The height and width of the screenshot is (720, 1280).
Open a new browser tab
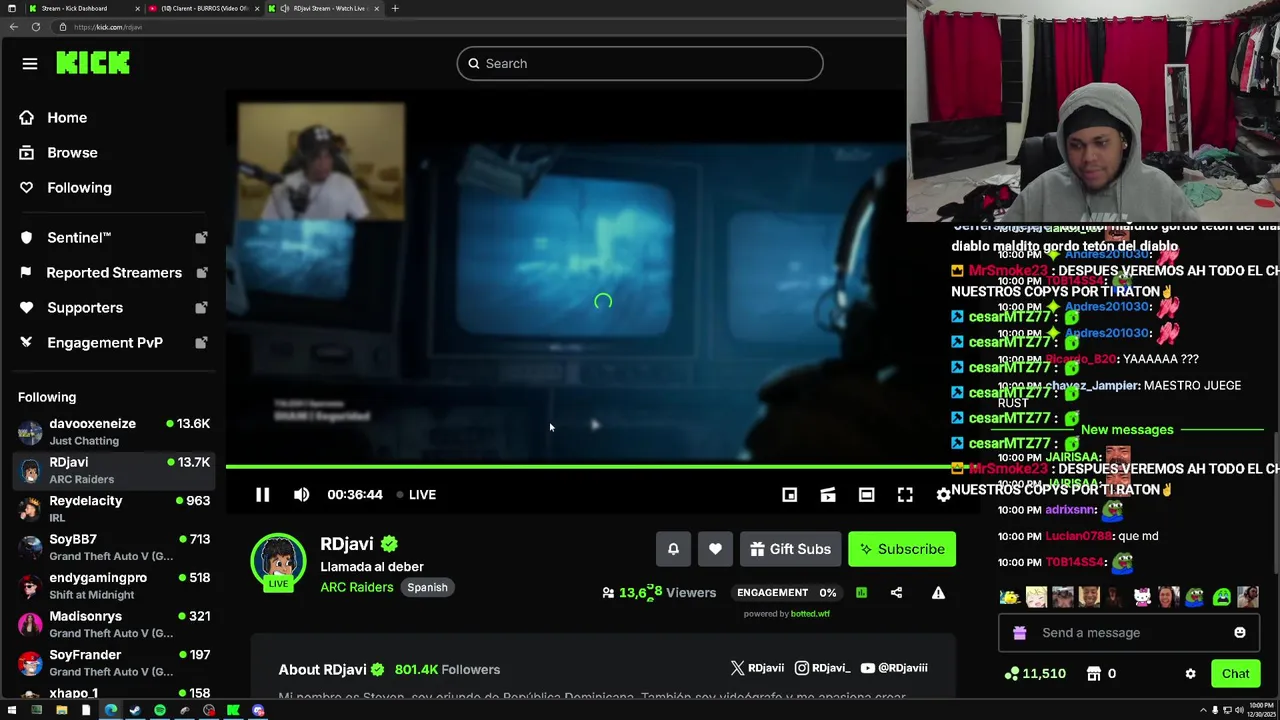395,8
